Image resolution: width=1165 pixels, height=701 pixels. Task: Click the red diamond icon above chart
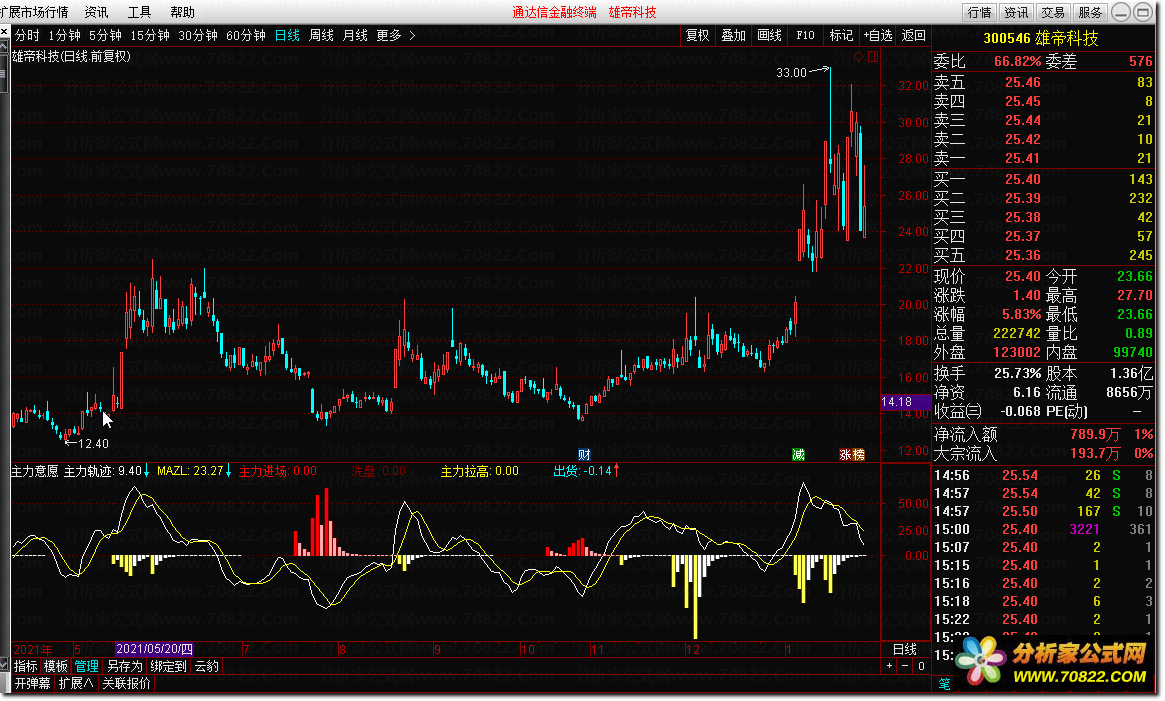(x=858, y=56)
